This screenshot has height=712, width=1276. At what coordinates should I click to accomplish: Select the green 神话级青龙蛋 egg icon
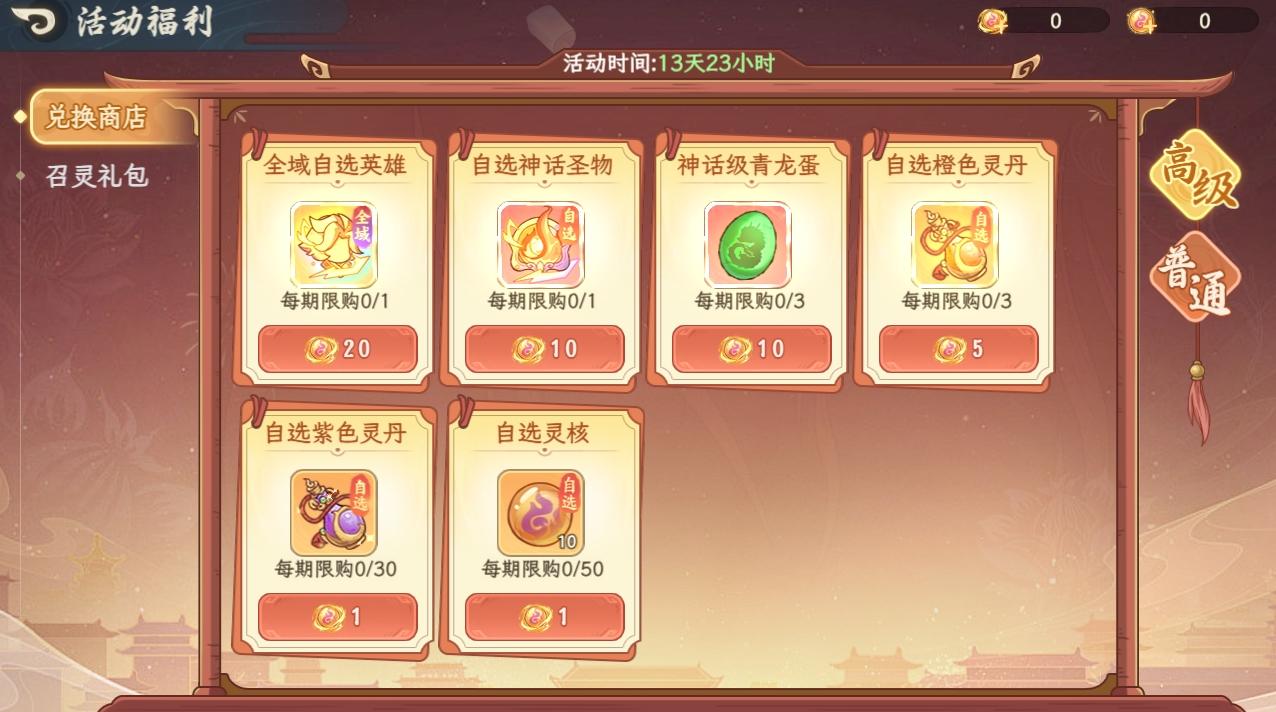click(748, 245)
